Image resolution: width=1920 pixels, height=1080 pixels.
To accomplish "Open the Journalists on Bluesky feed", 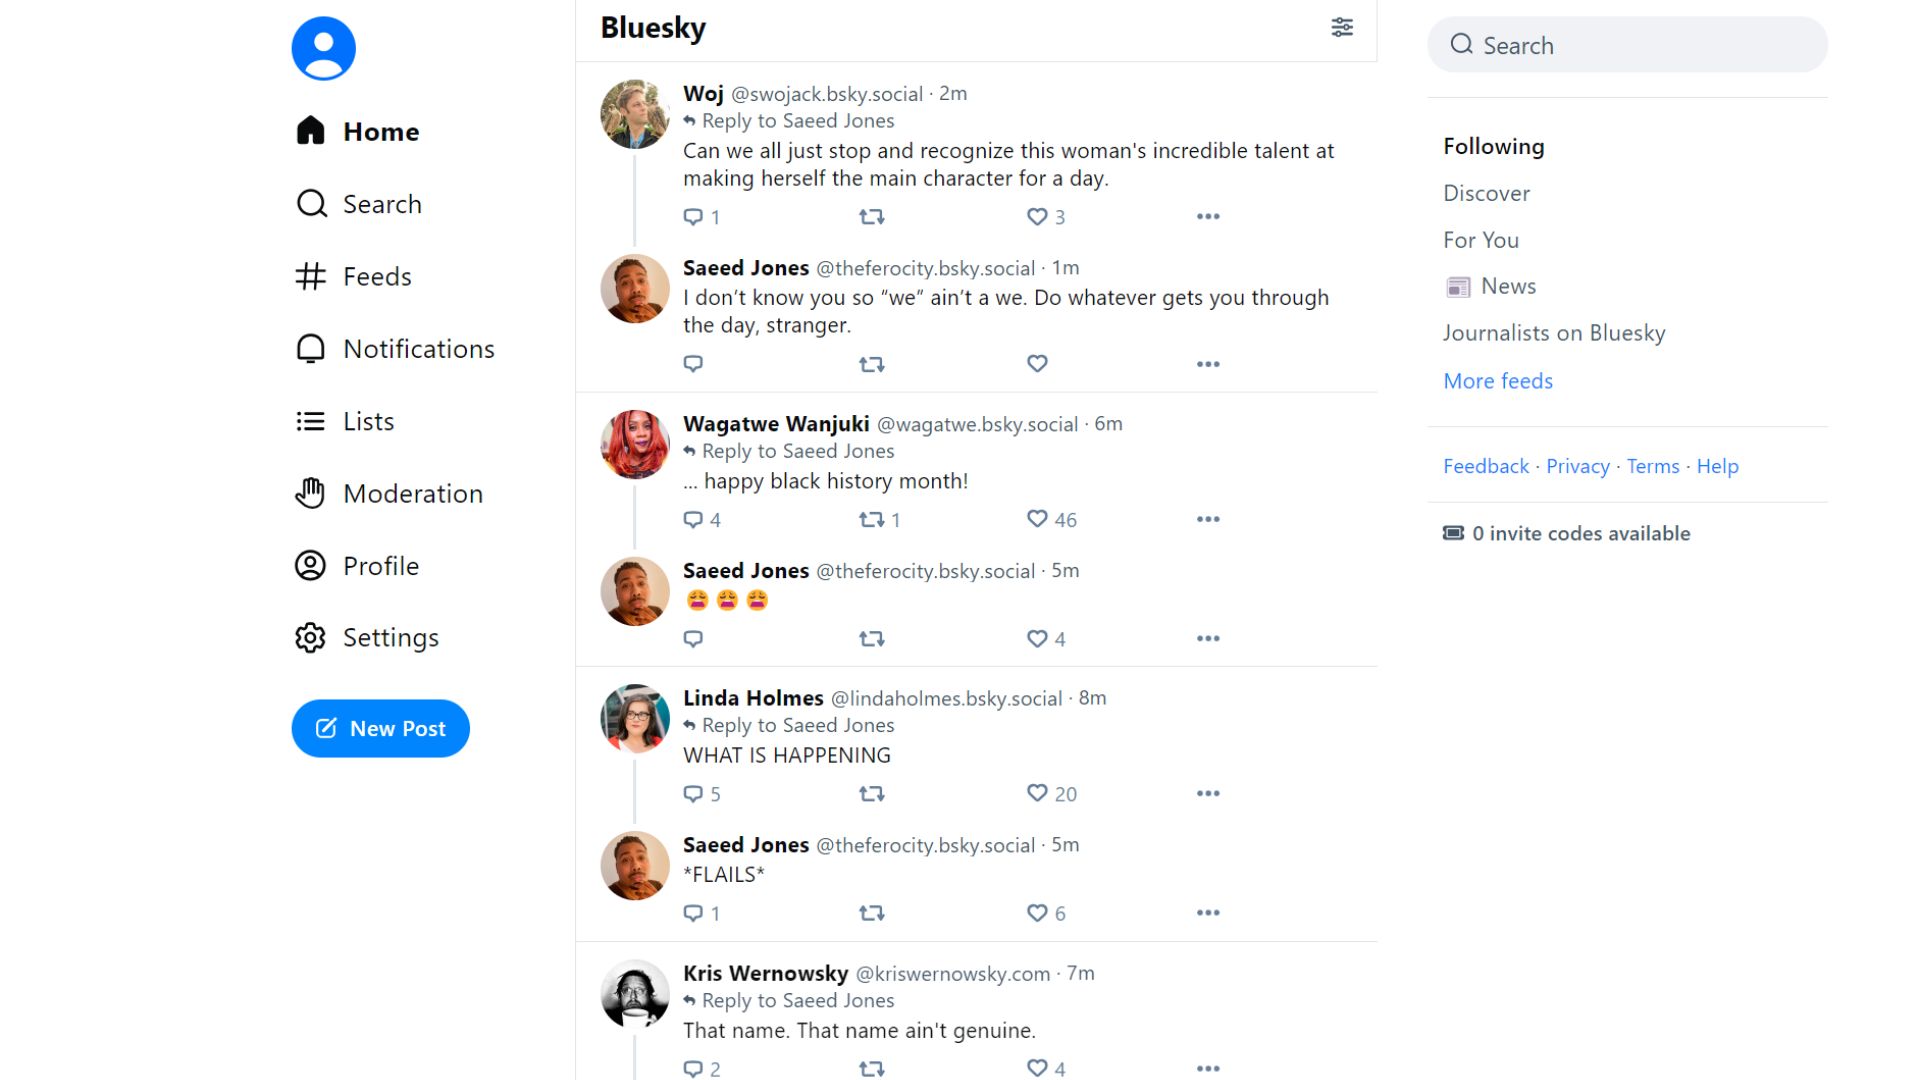I will [1554, 332].
